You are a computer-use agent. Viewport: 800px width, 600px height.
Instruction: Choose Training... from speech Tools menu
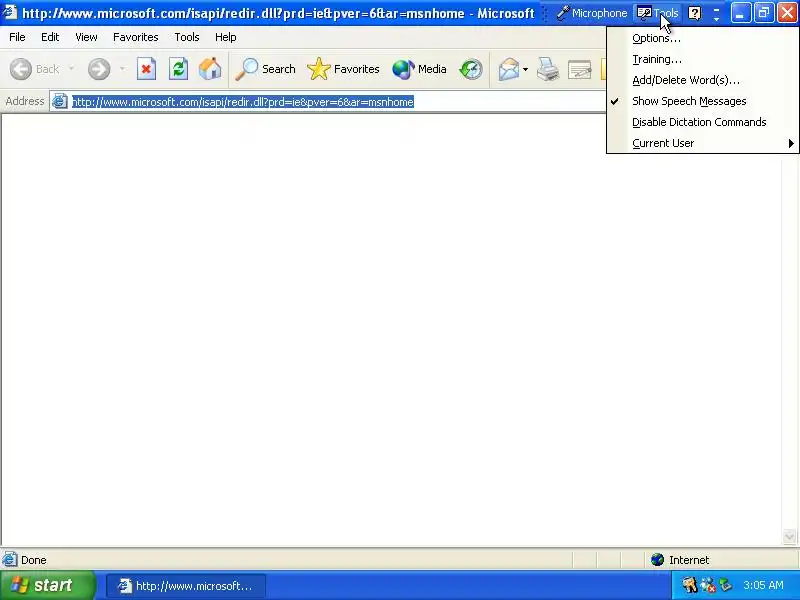pos(703,59)
